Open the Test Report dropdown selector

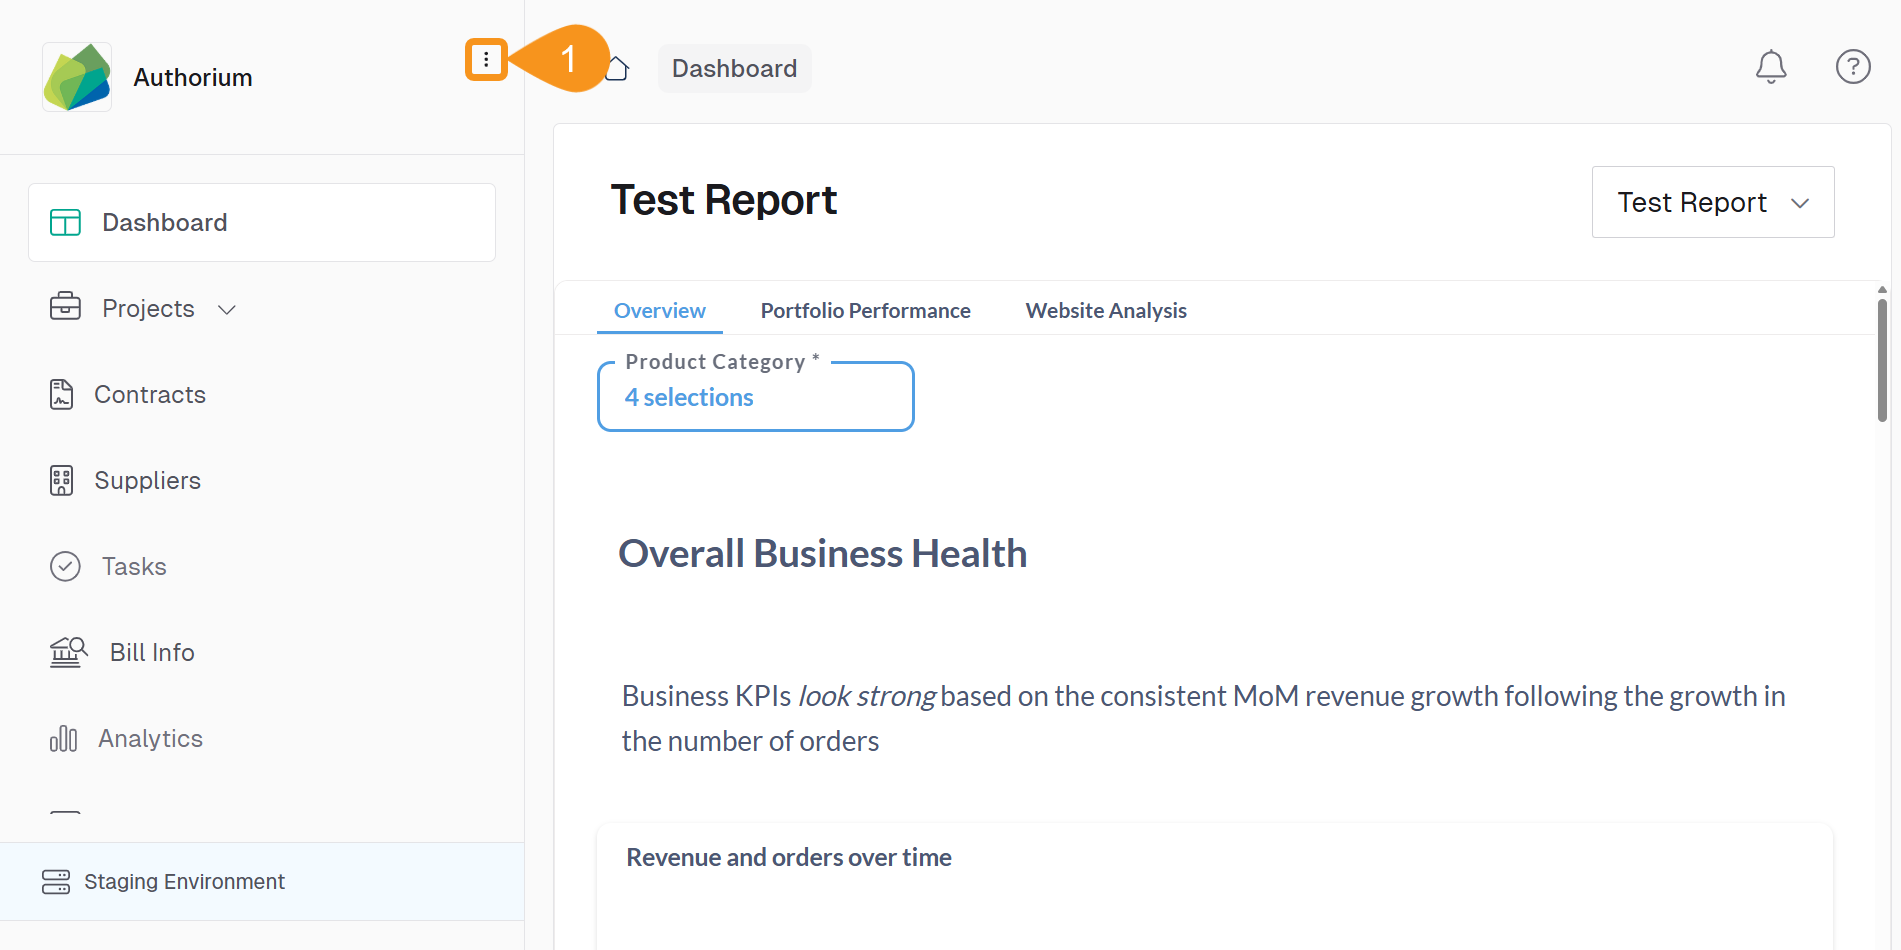click(1712, 202)
